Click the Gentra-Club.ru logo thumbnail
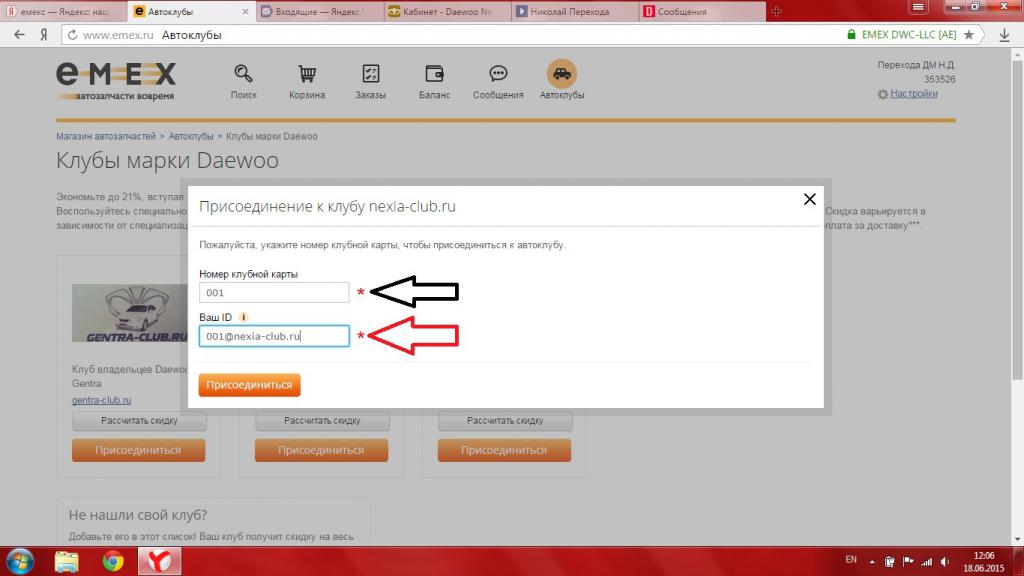Image resolution: width=1024 pixels, height=576 pixels. point(130,313)
